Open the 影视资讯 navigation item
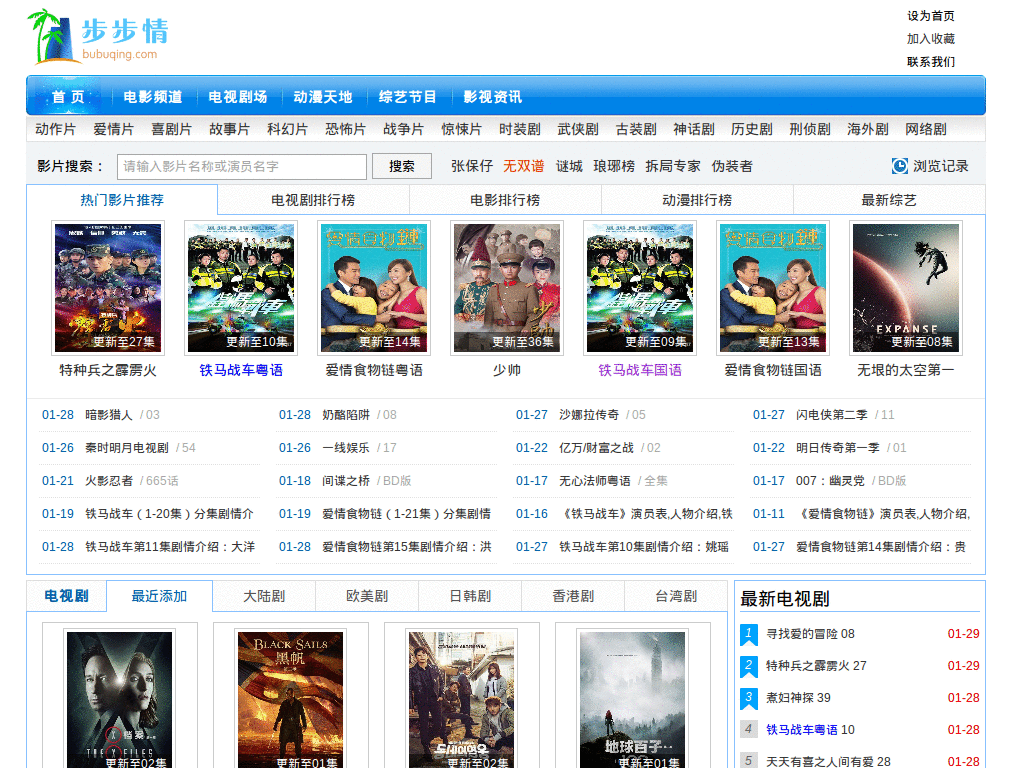This screenshot has width=1024, height=768. (x=492, y=97)
